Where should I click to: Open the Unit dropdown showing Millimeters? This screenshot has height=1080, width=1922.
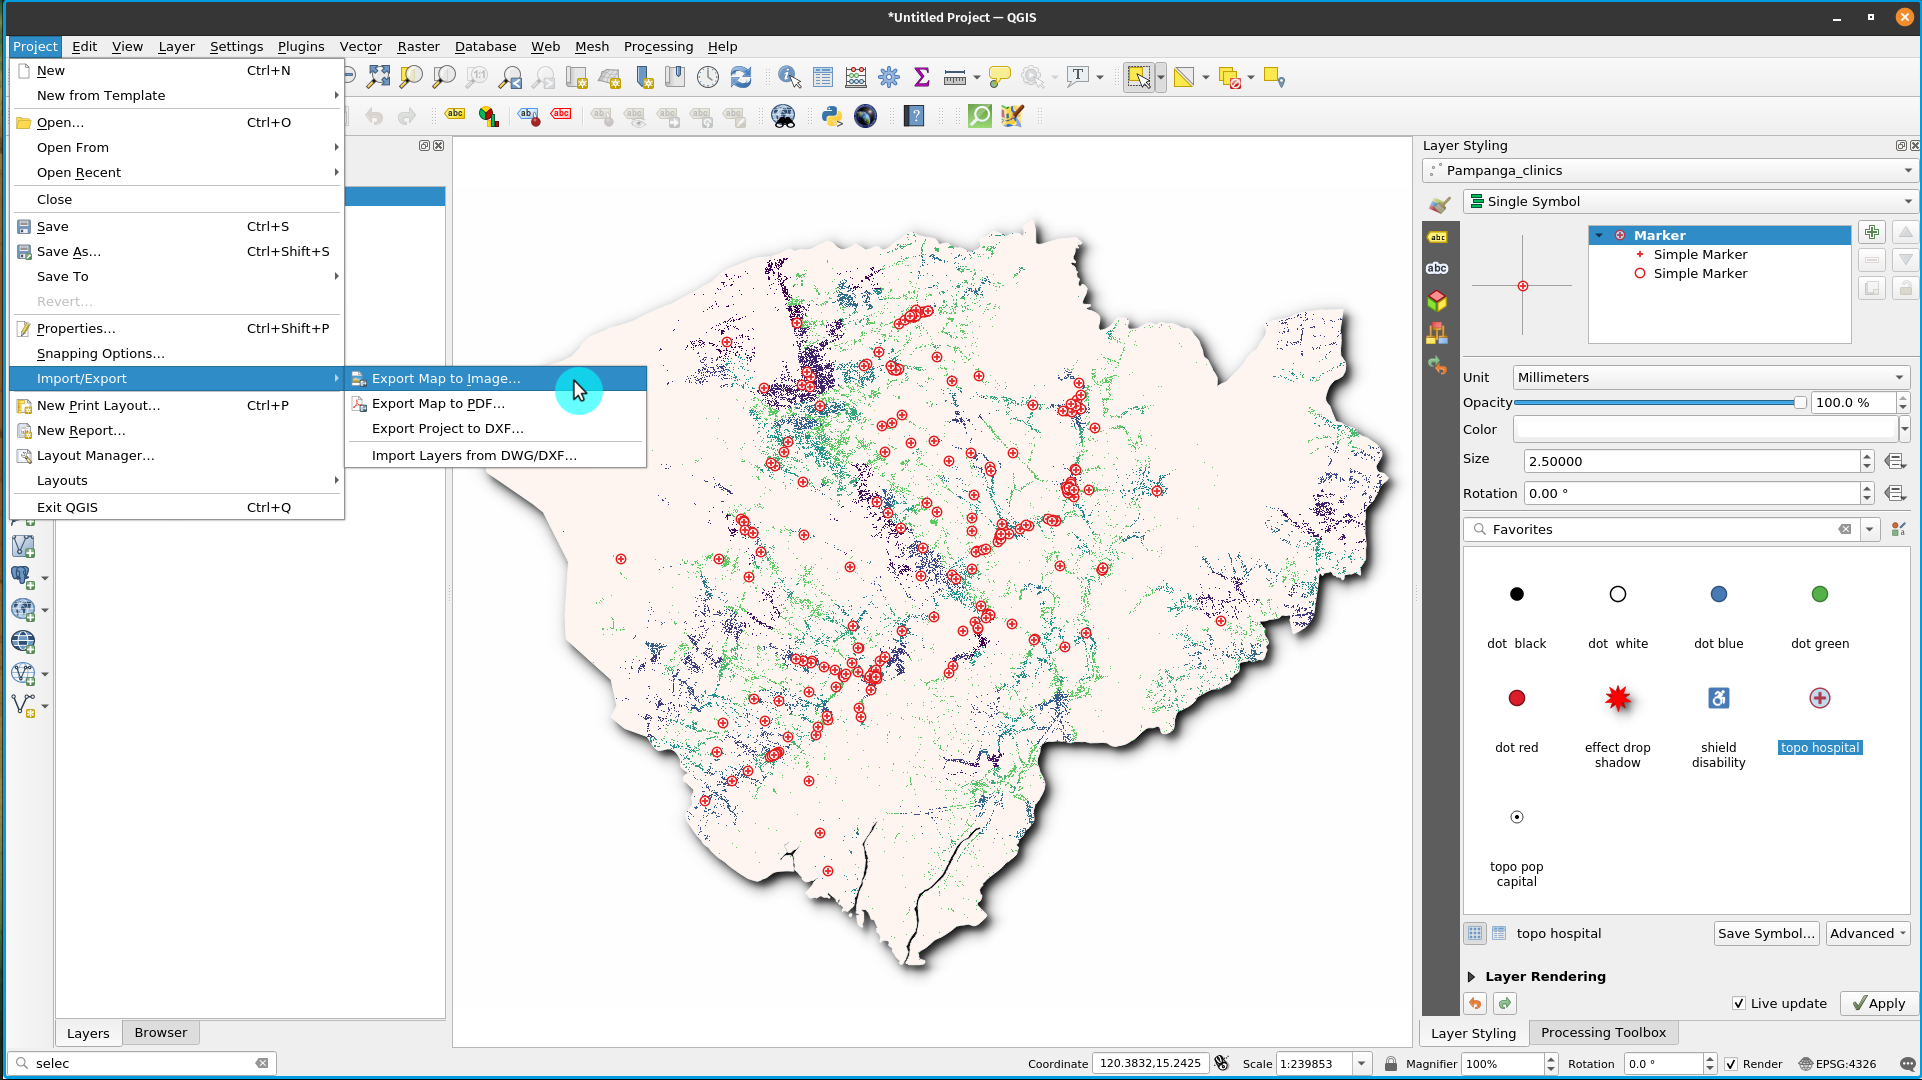tap(1899, 377)
